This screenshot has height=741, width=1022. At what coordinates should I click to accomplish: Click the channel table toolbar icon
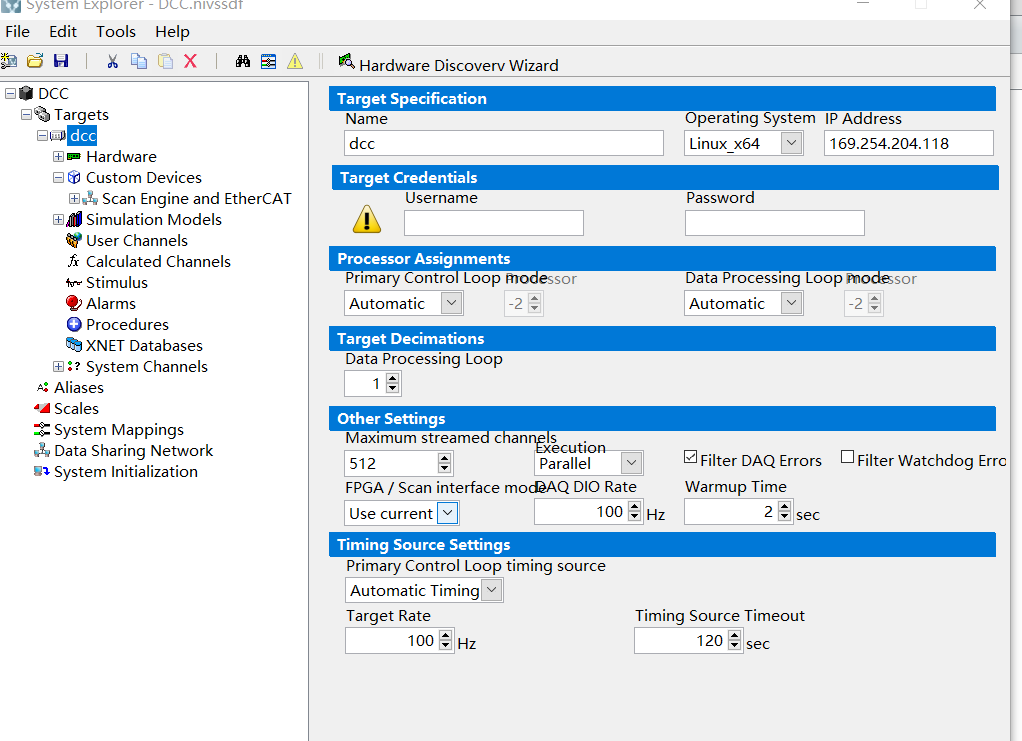point(267,61)
